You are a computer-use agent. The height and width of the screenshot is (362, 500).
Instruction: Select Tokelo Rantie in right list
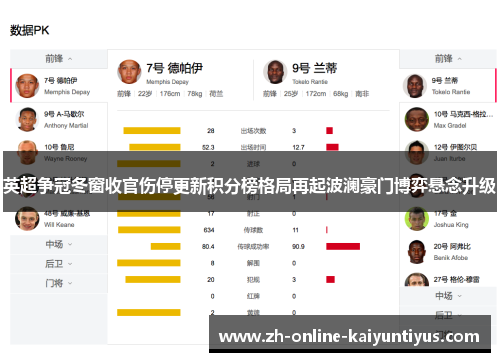click(x=448, y=86)
